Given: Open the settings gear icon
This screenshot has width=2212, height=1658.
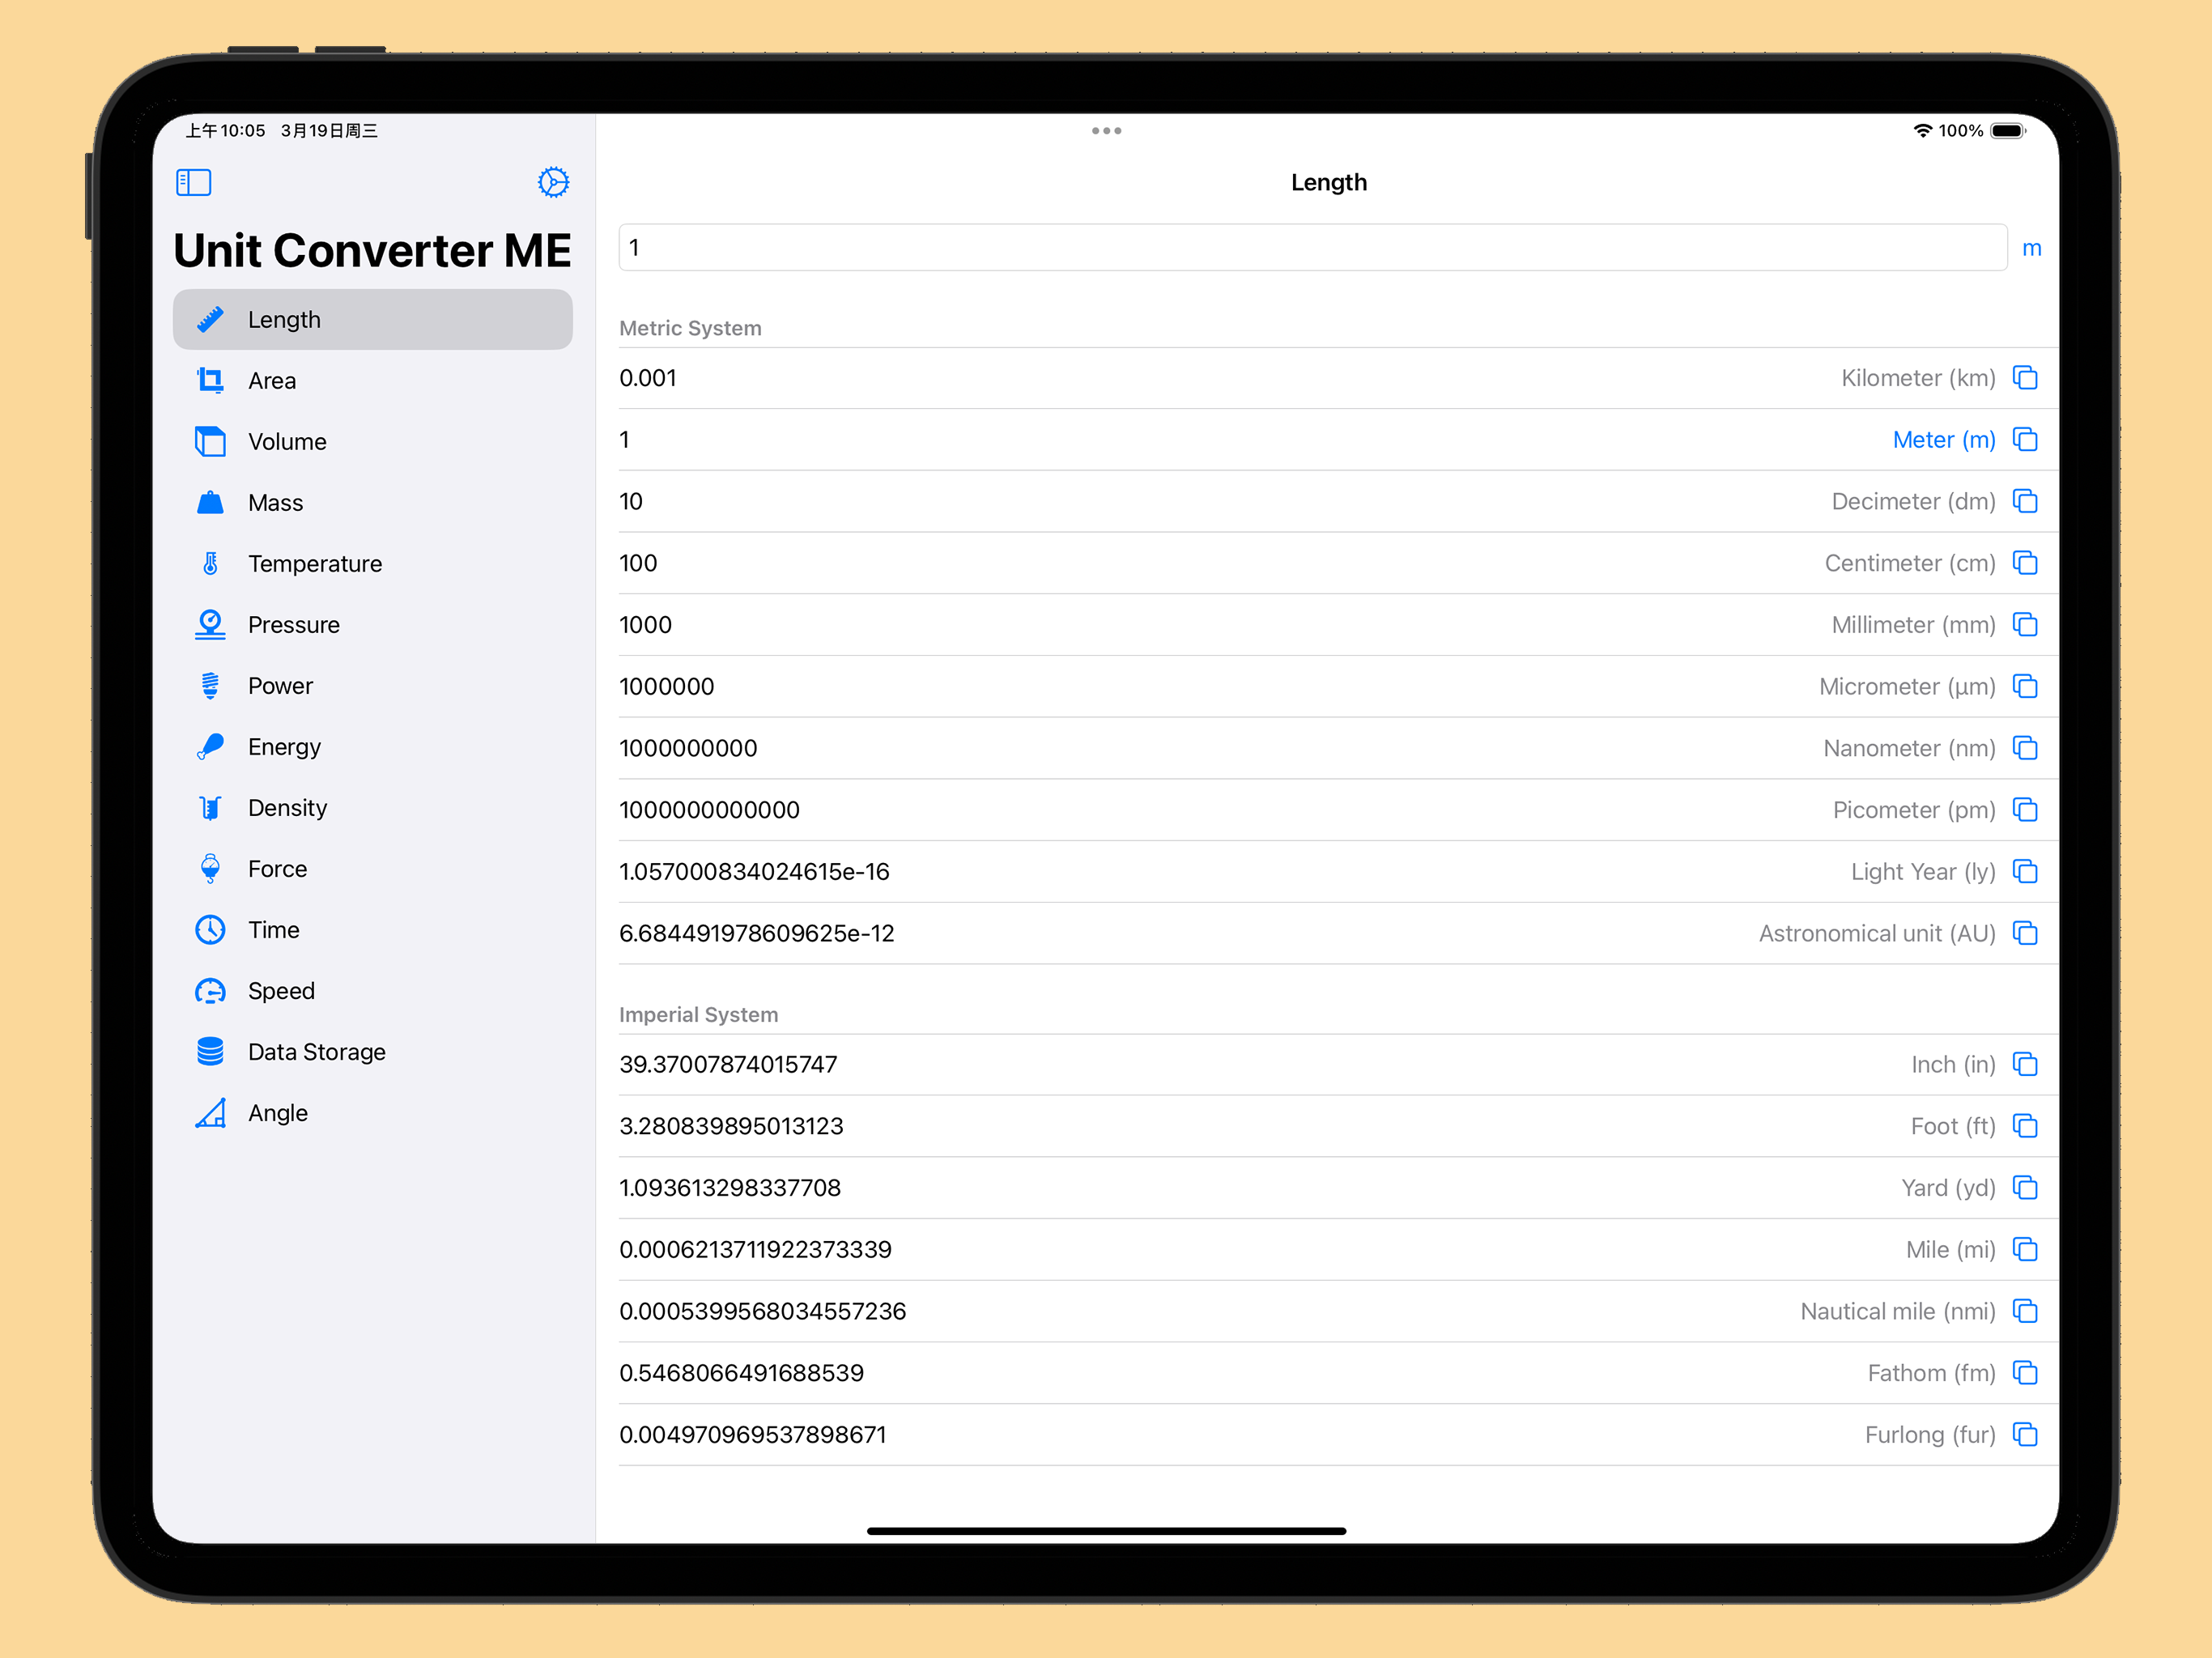Looking at the screenshot, I should (x=553, y=182).
